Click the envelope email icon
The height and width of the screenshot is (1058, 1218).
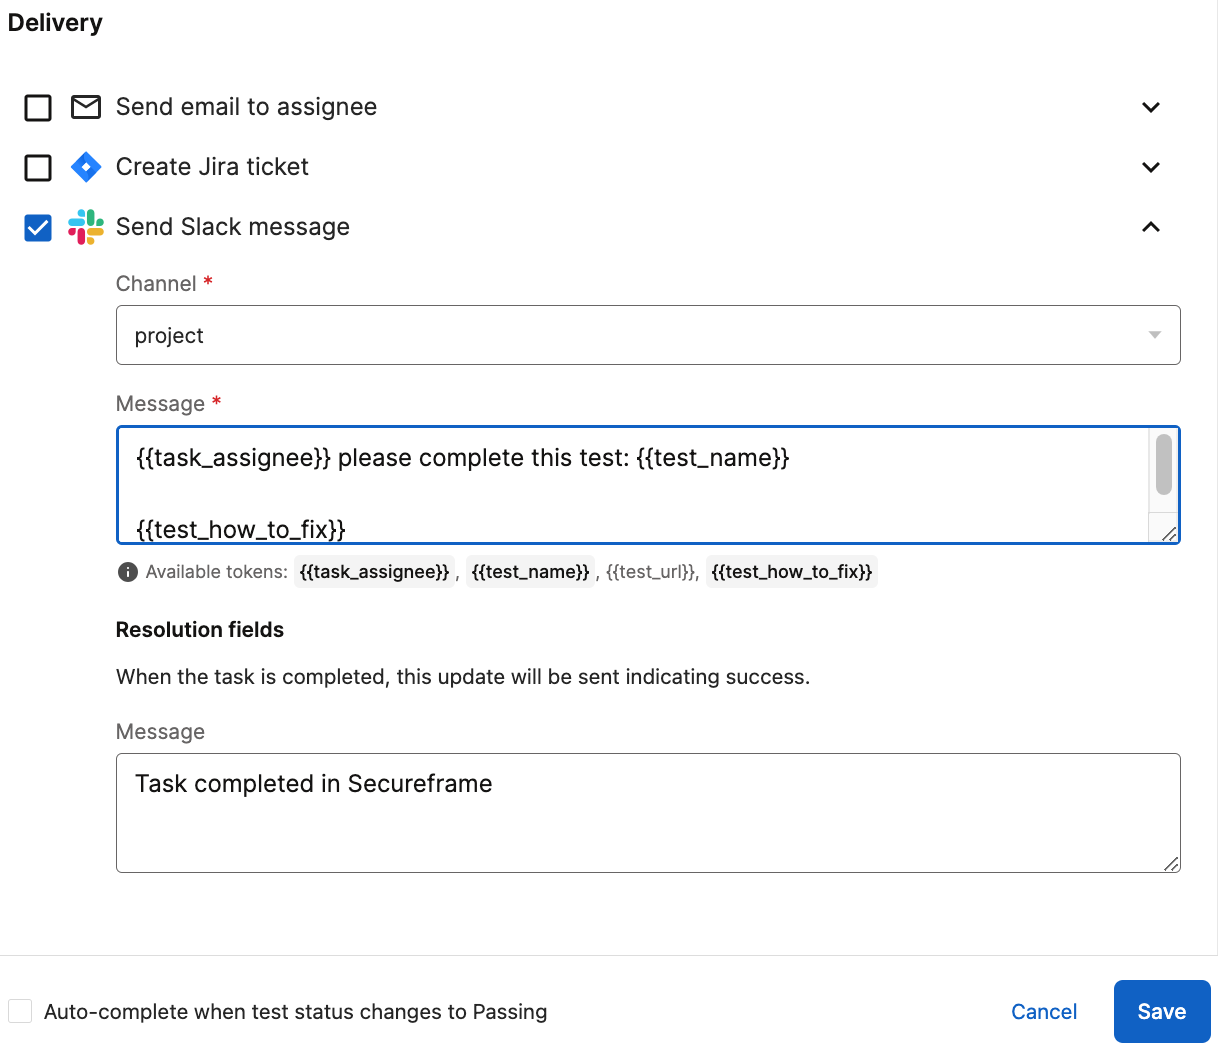tap(86, 107)
